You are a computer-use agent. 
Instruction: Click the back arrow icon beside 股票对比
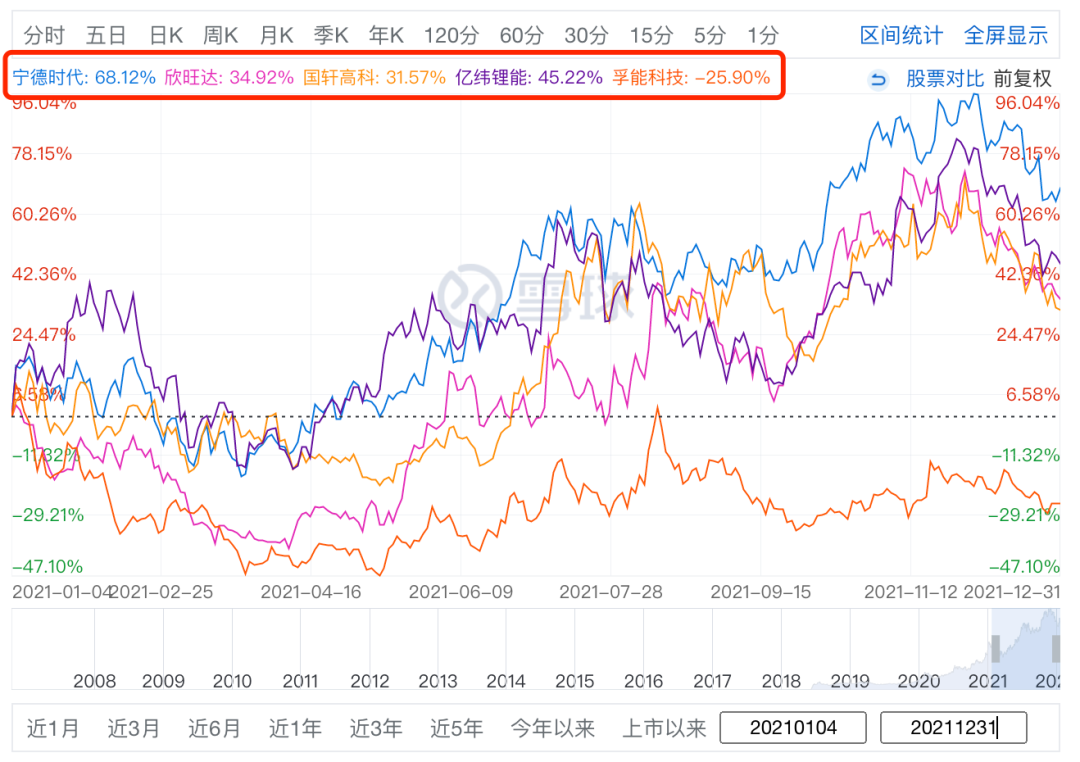coord(878,79)
